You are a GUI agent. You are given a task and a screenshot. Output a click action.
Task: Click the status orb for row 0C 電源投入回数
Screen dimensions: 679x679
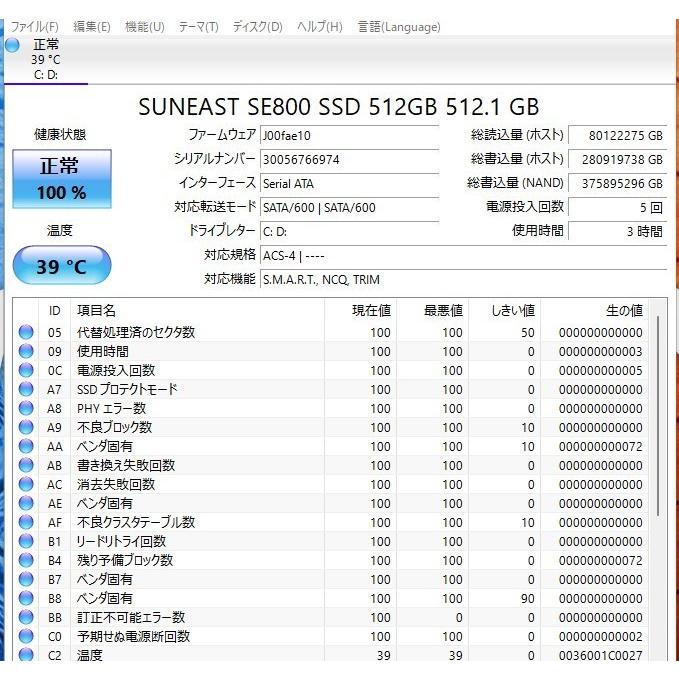coord(26,370)
